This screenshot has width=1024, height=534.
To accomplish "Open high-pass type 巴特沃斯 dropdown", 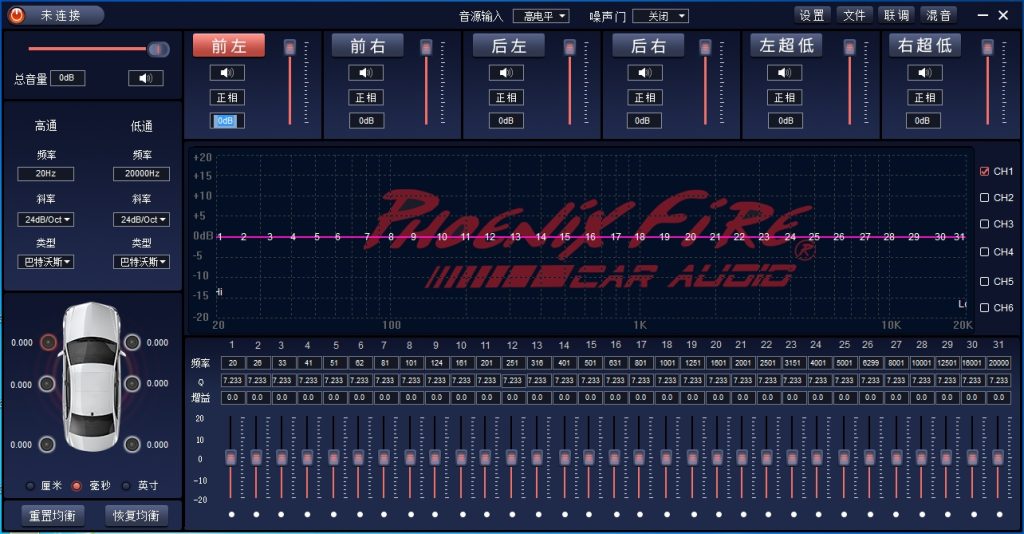I will [x=46, y=262].
